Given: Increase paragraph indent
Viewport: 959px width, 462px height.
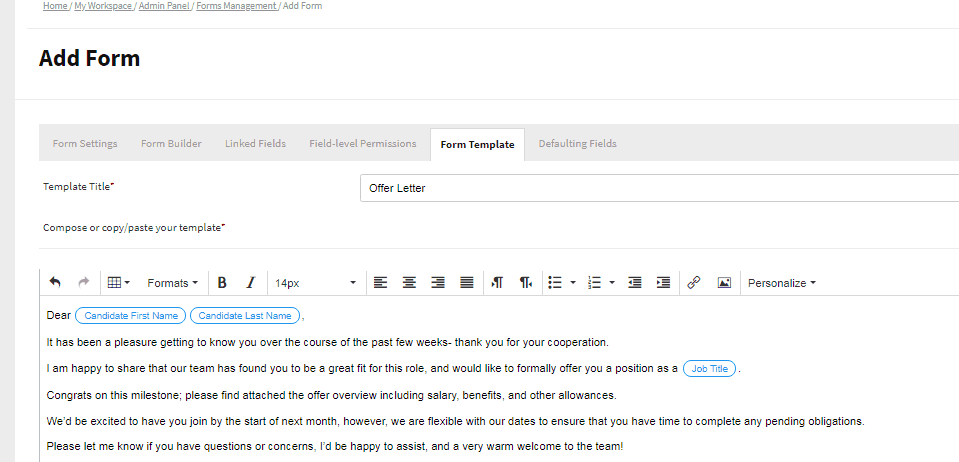Looking at the screenshot, I should (663, 283).
